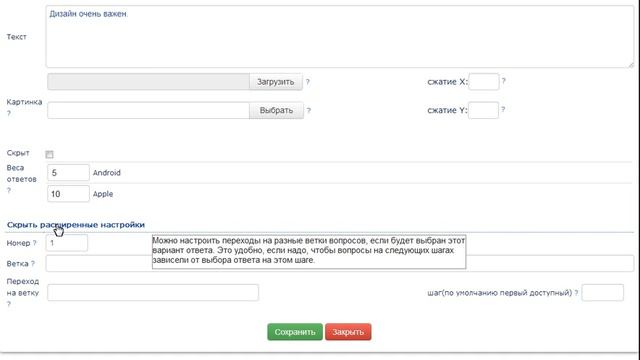Click help icon next to Ветка label
640x360 pixels.
33,264
